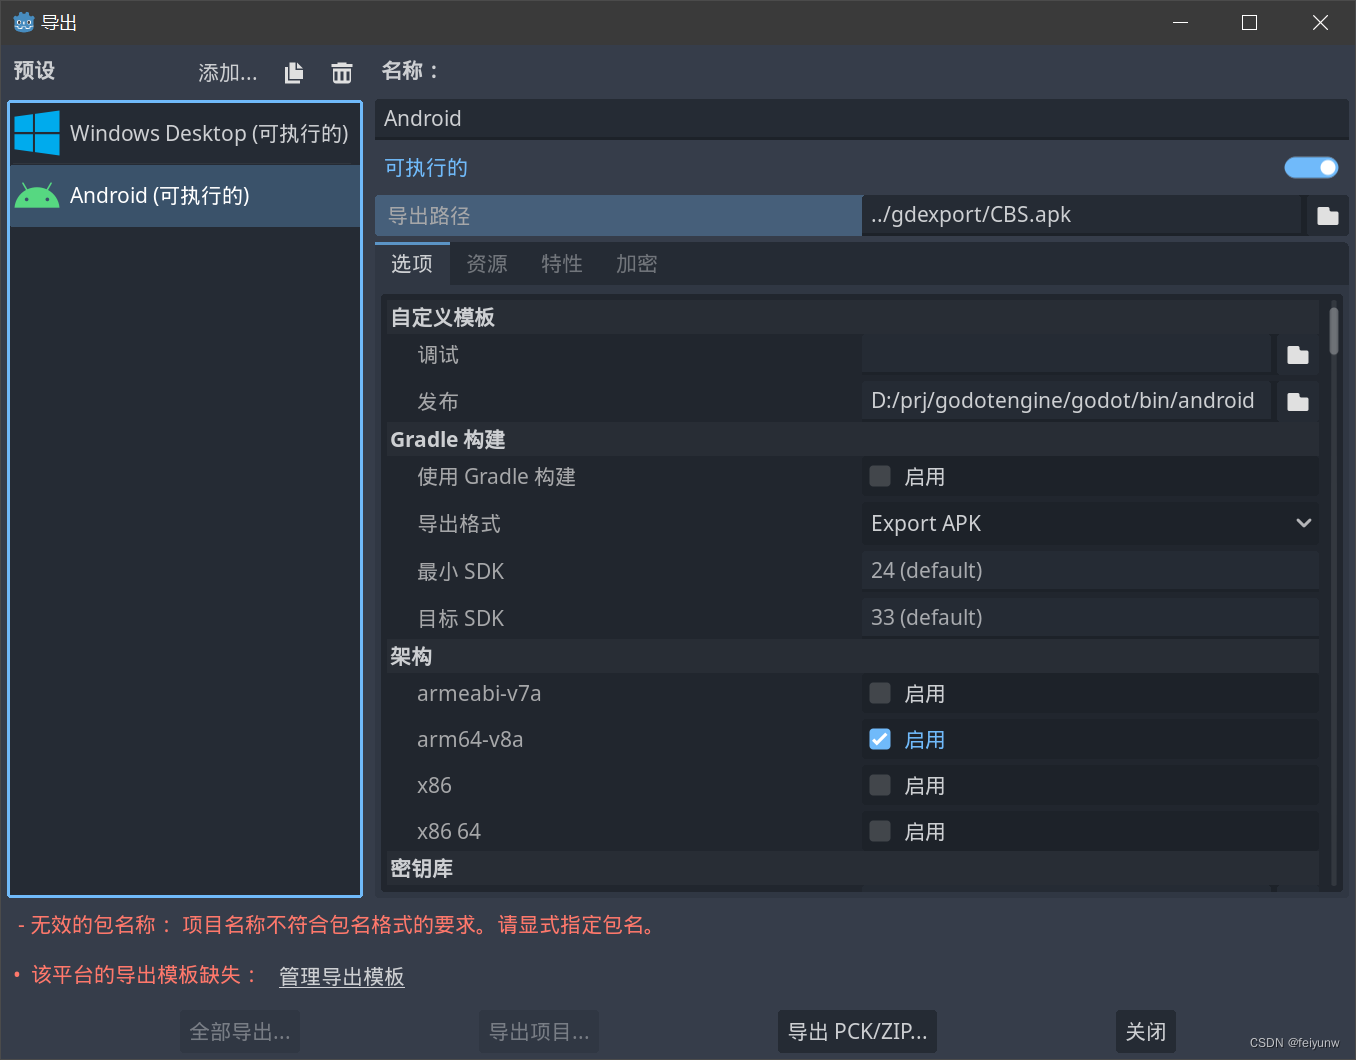Enable 使用 Gradle 构建 checkbox
The image size is (1356, 1060).
(x=880, y=476)
